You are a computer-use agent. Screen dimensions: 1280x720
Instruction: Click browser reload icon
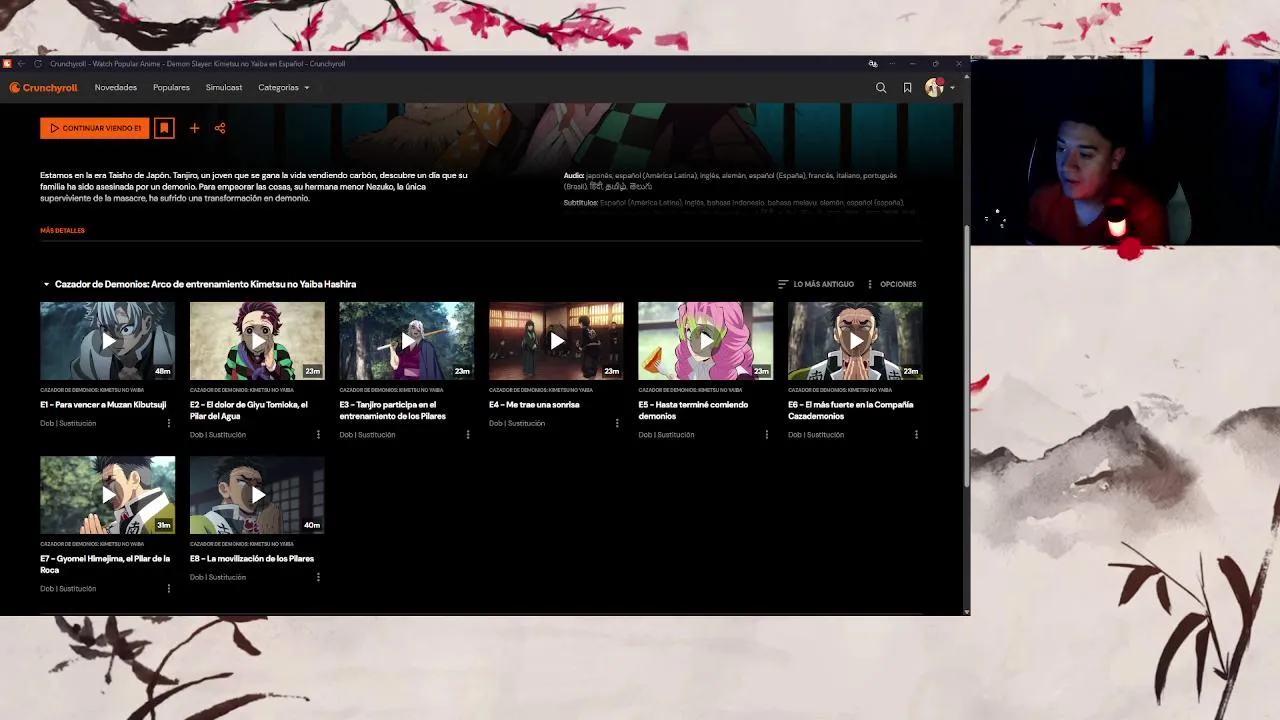(38, 64)
